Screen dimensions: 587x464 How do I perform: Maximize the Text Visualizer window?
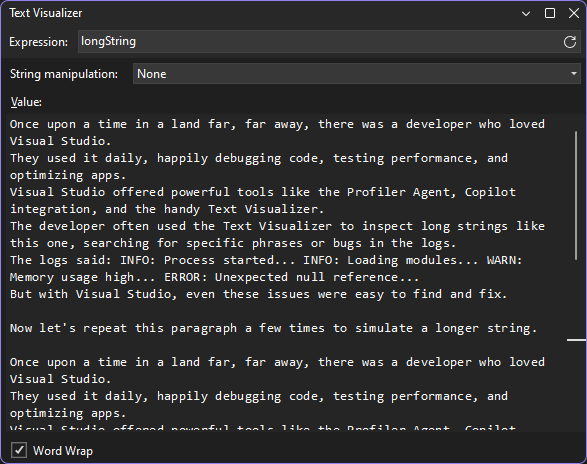coord(550,13)
